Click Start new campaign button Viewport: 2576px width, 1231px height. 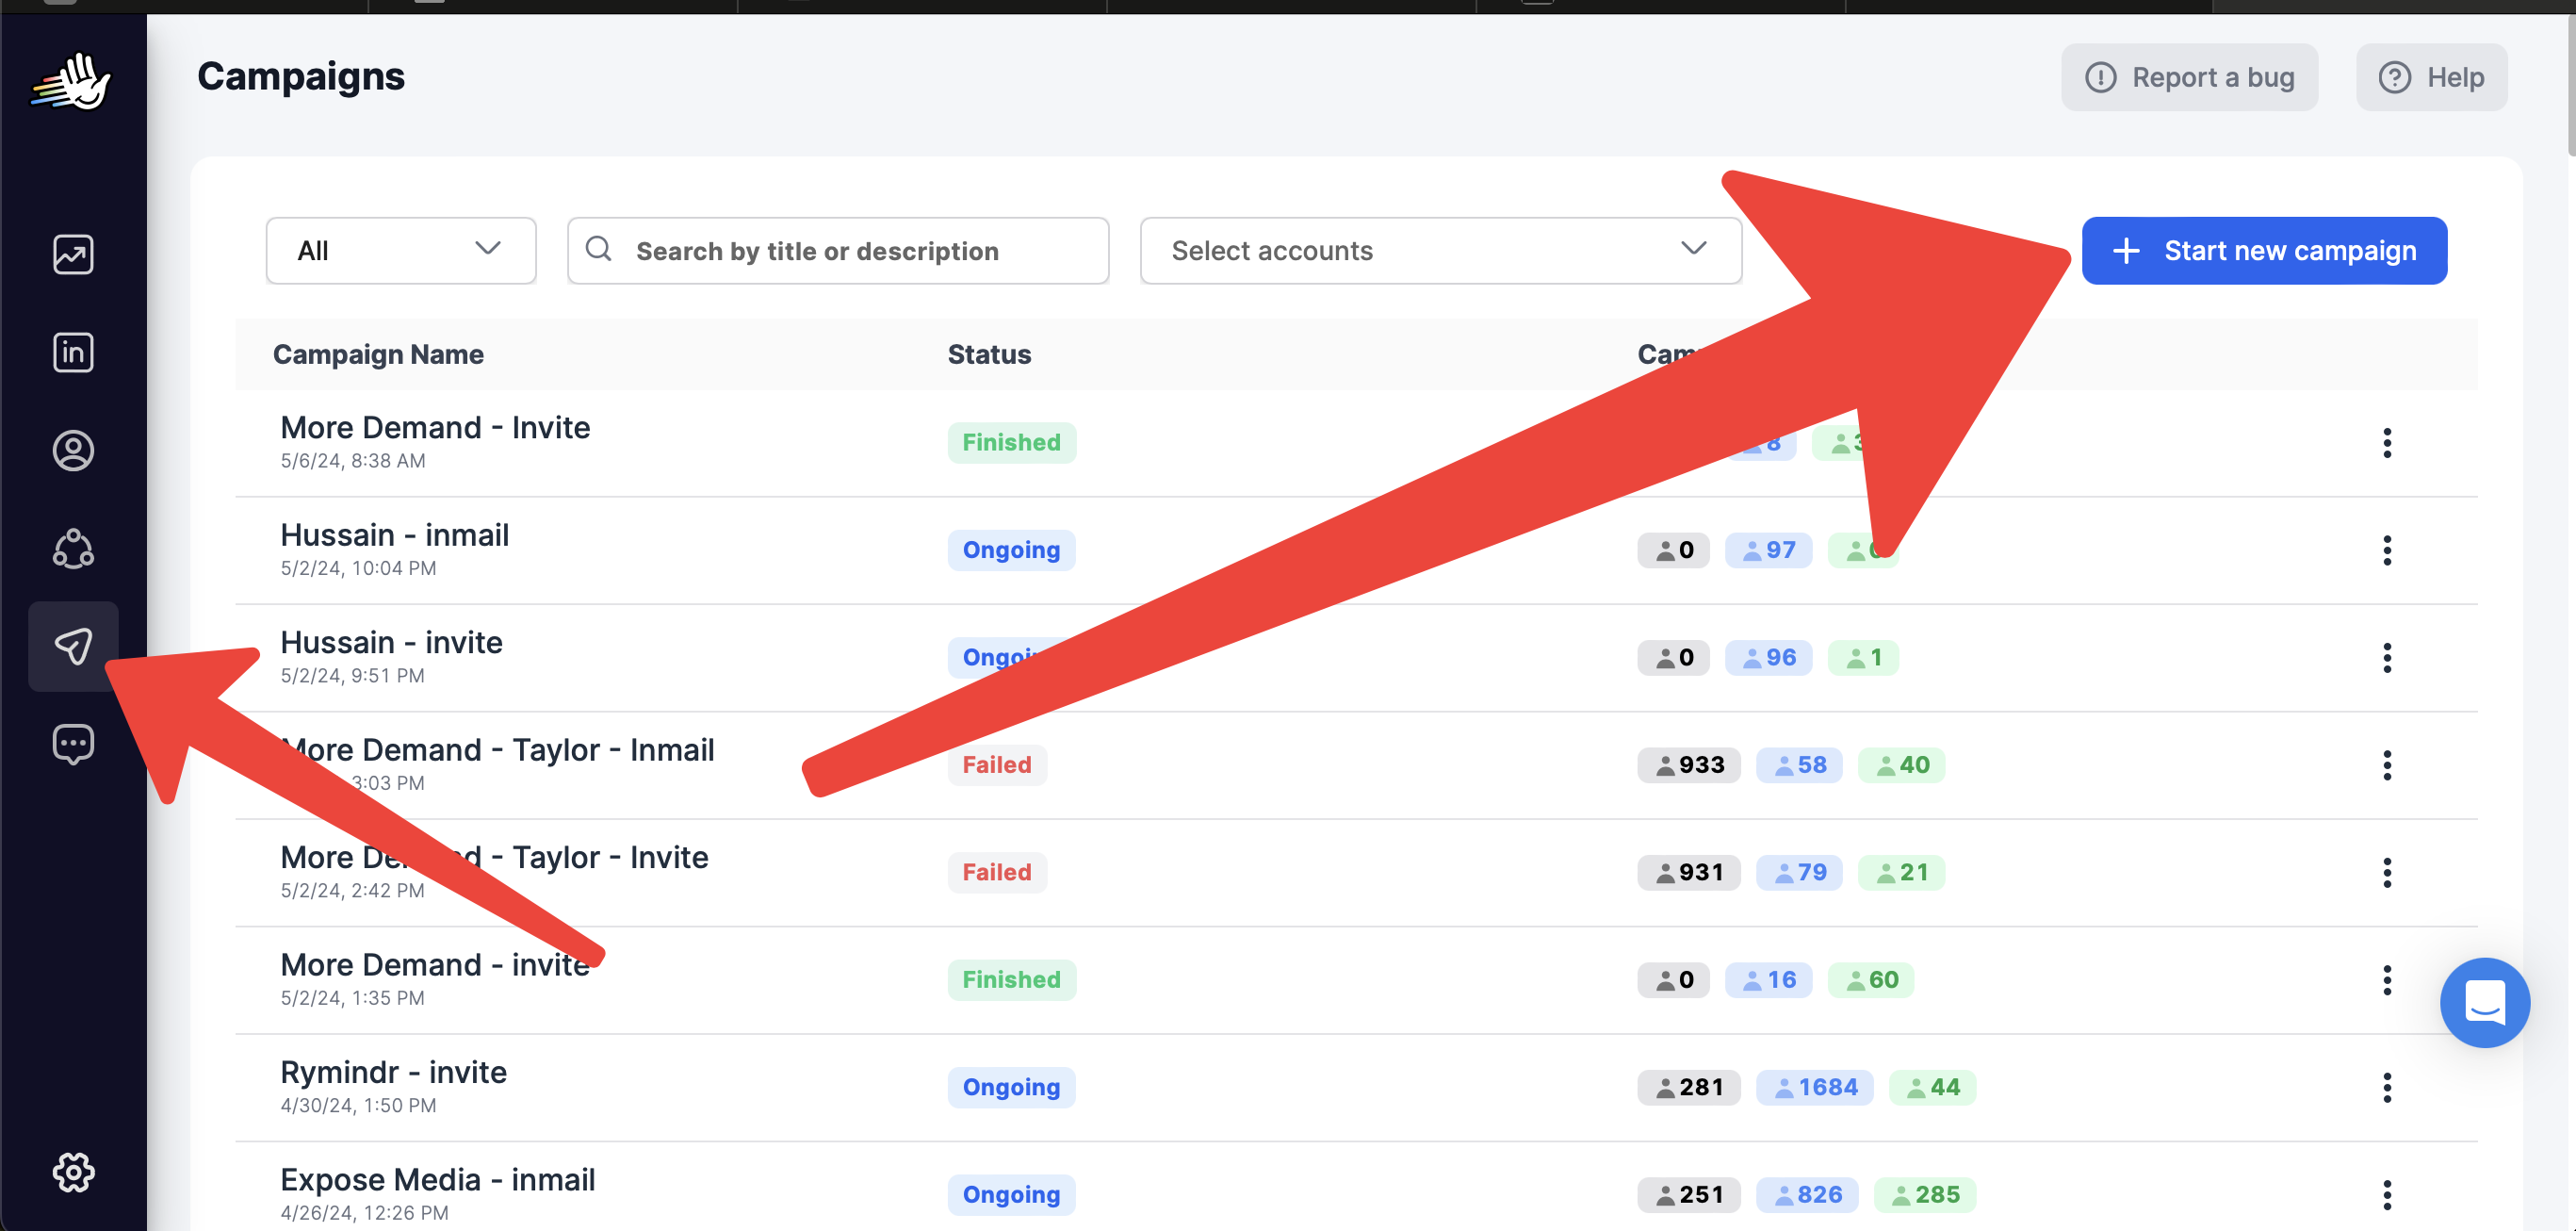2263,250
